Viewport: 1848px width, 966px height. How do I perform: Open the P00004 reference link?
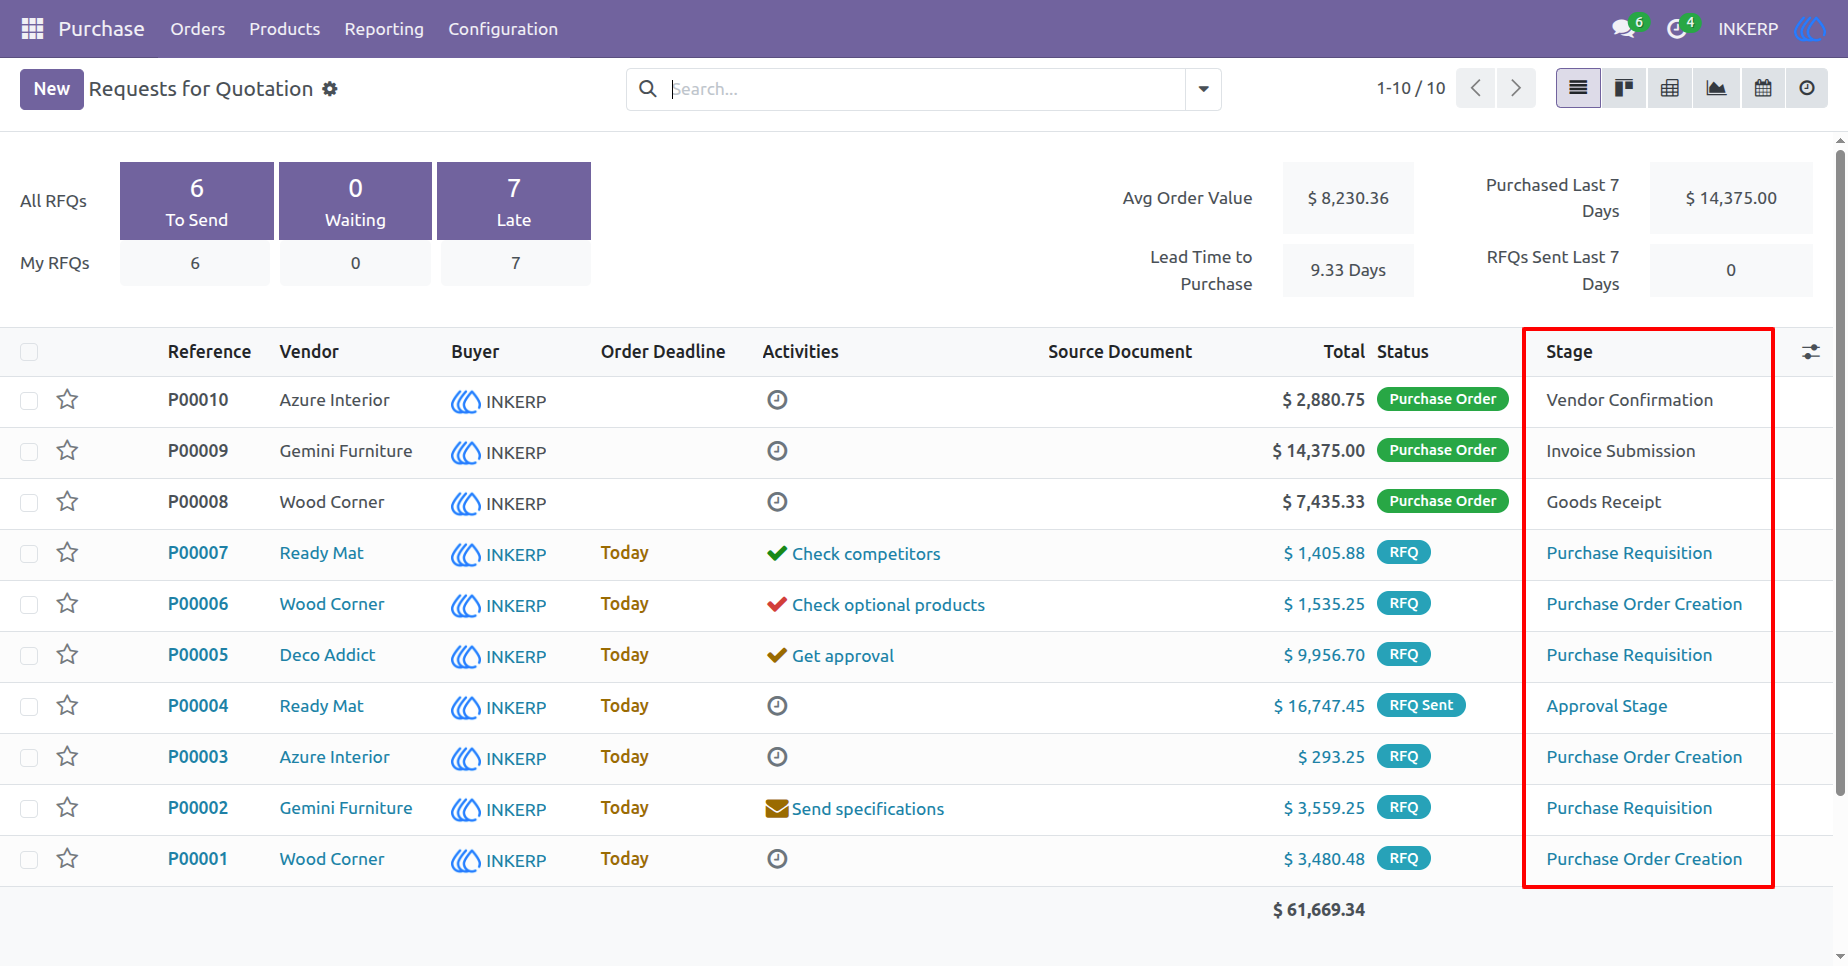[198, 706]
